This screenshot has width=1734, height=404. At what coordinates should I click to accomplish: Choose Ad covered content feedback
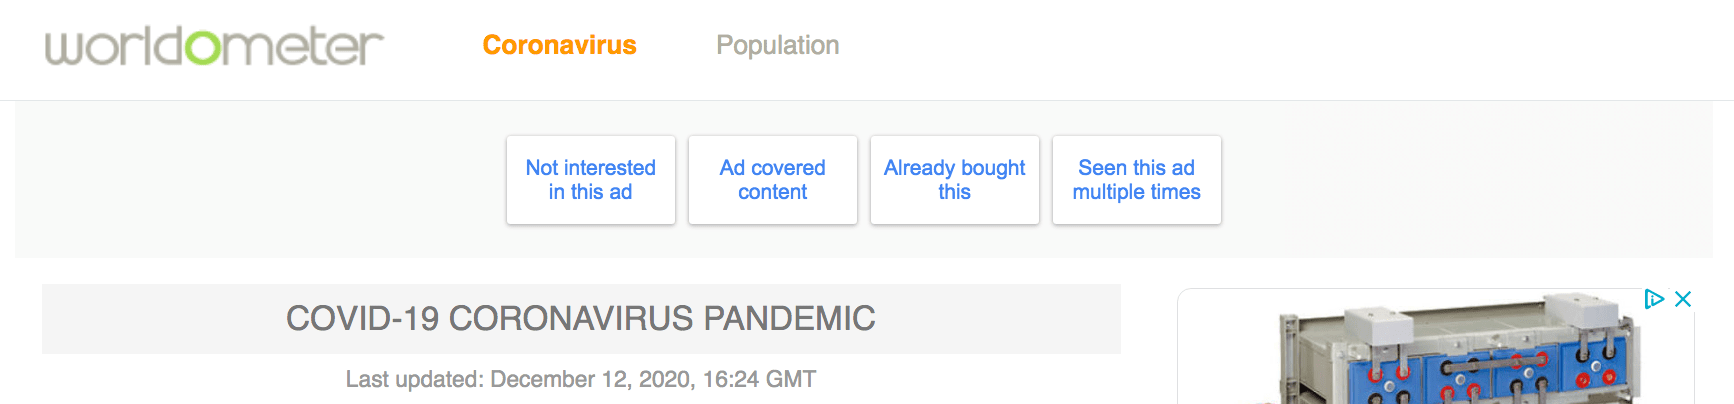(773, 180)
